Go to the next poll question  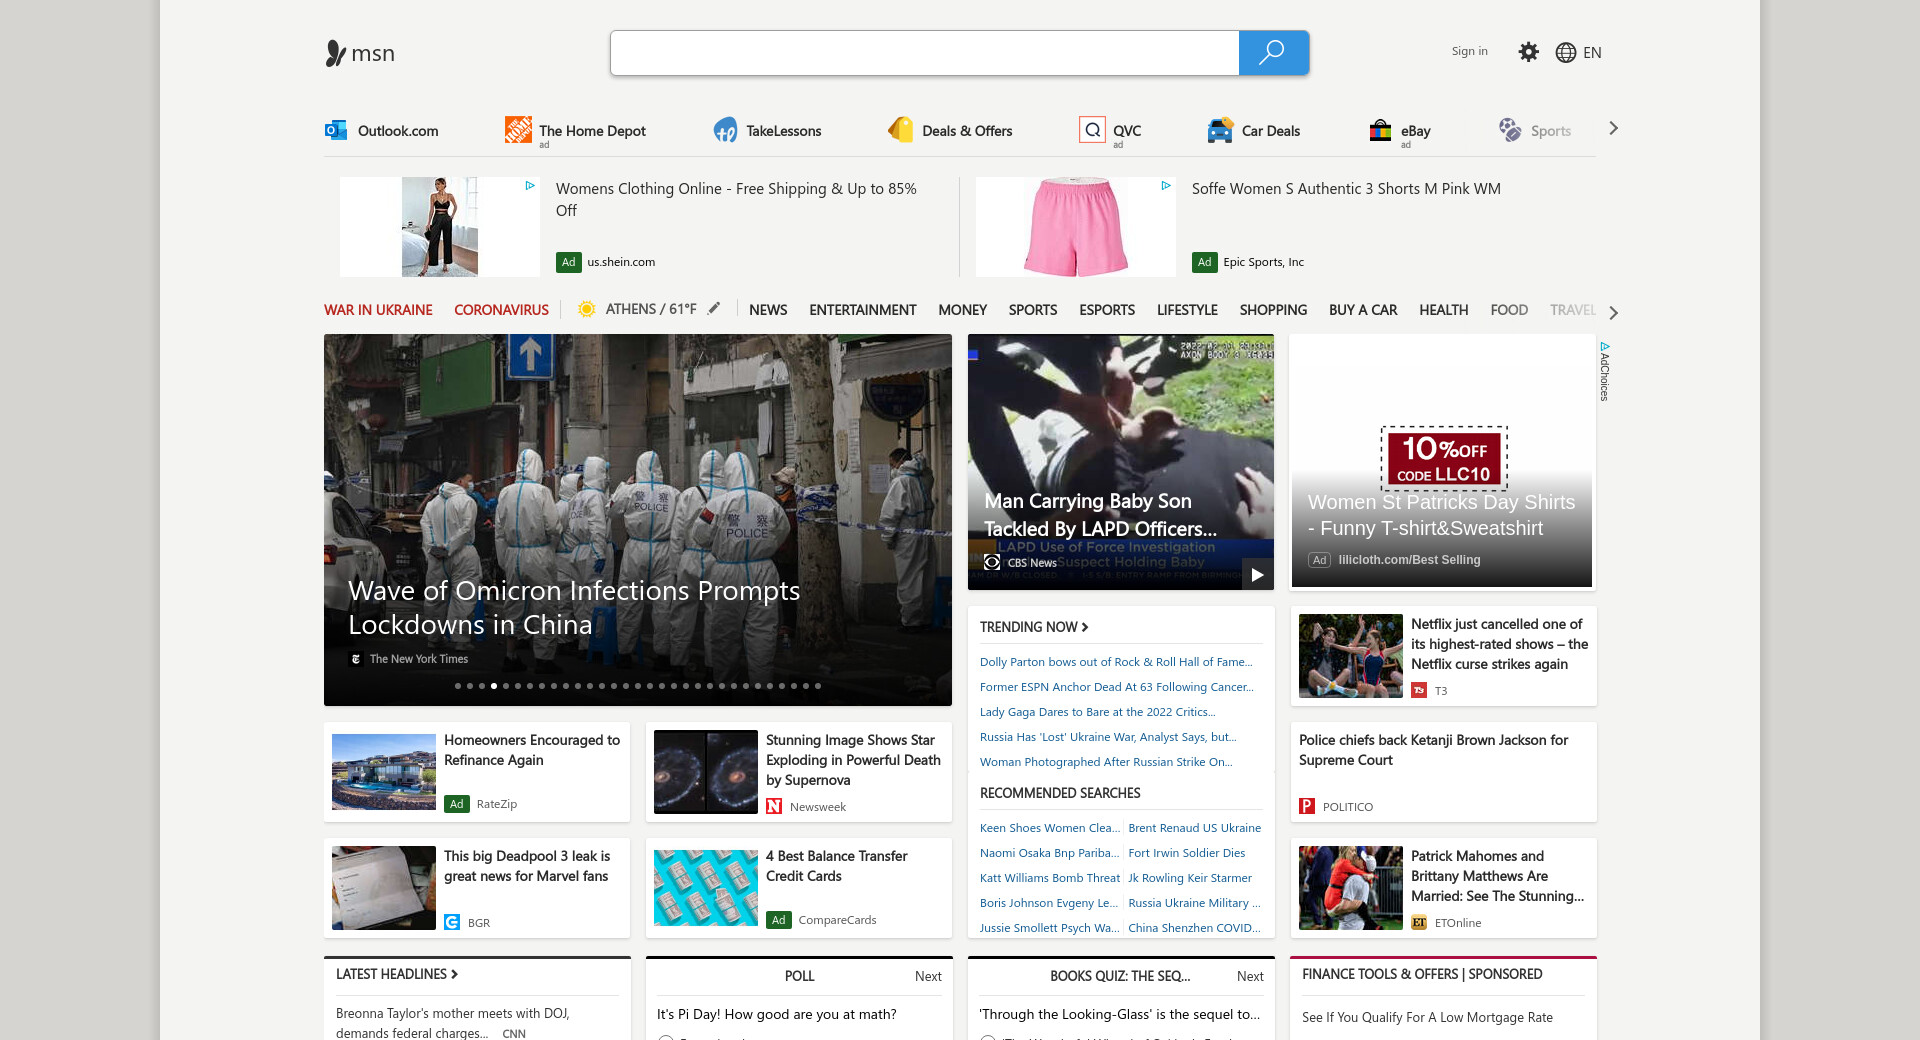[x=927, y=976]
